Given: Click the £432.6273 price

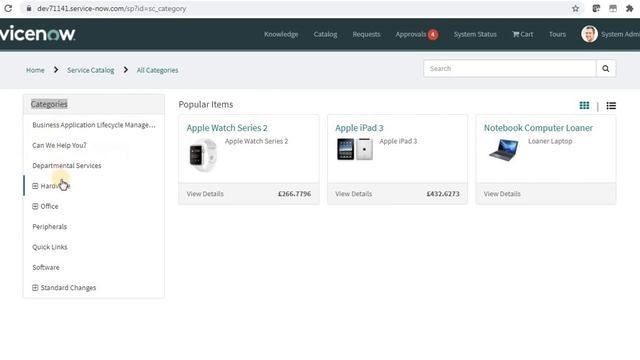Looking at the screenshot, I should pos(443,194).
